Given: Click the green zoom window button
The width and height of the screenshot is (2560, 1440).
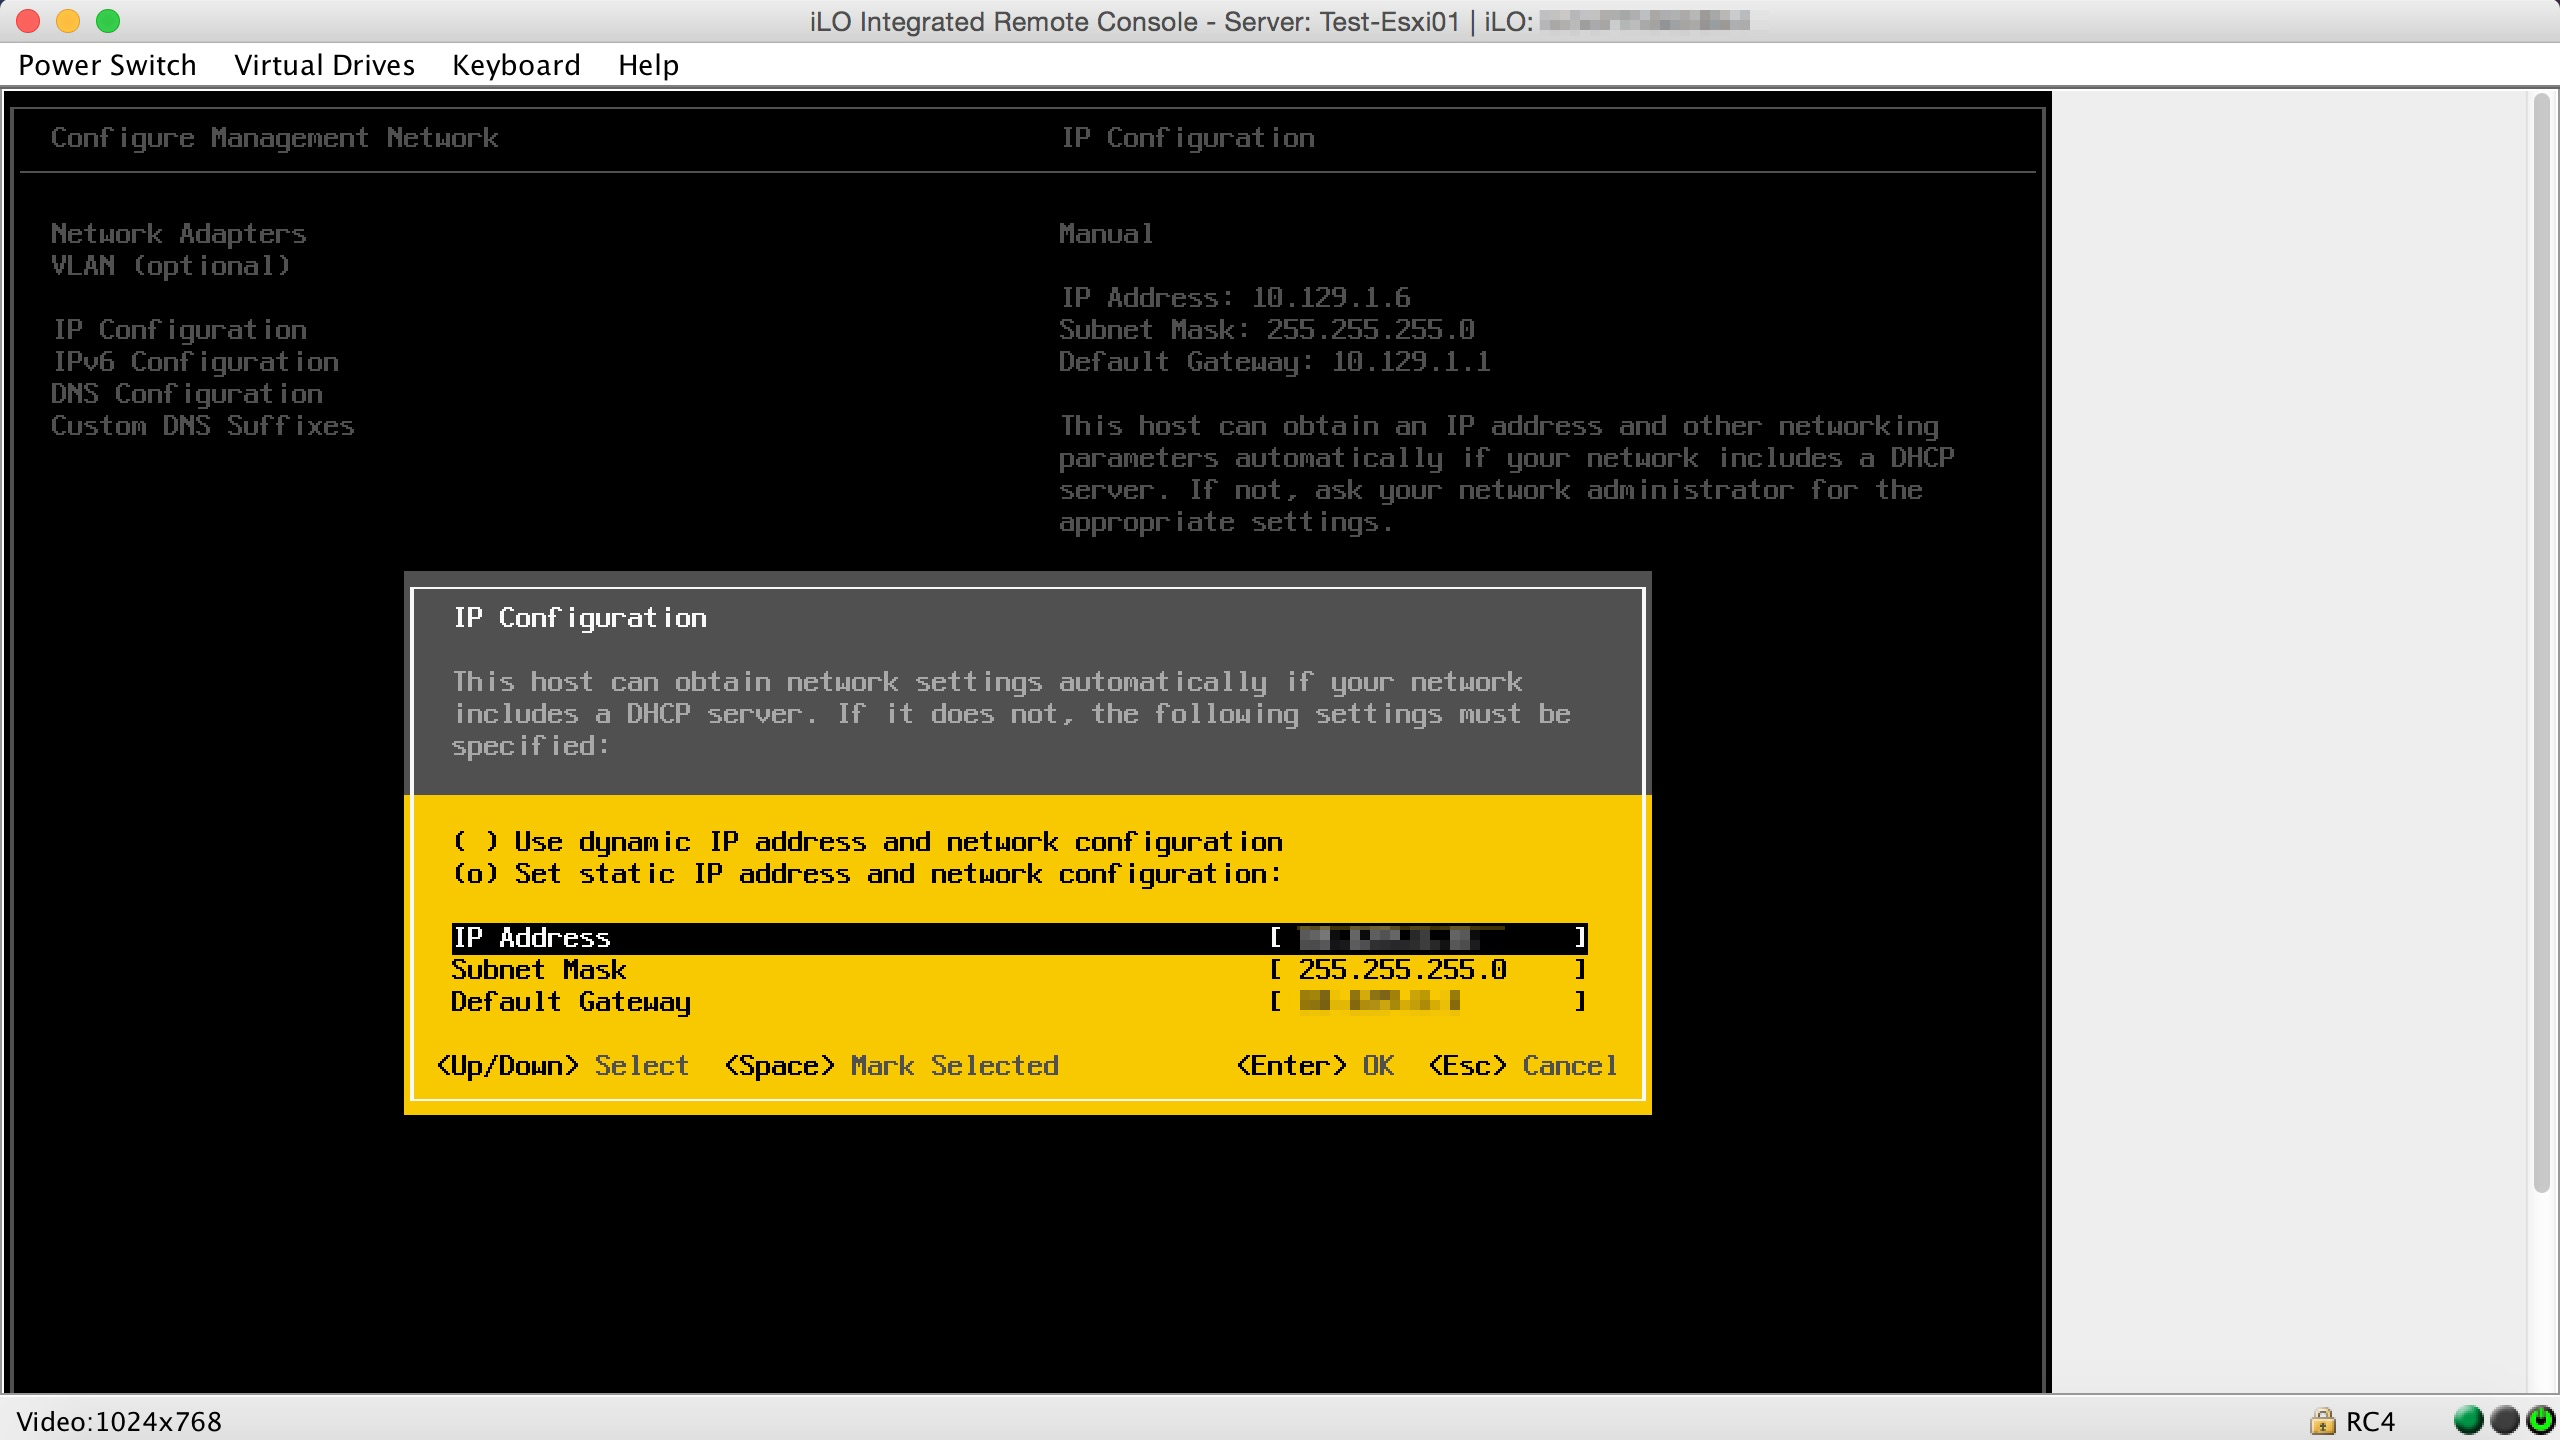Looking at the screenshot, I should pyautogui.click(x=108, y=21).
